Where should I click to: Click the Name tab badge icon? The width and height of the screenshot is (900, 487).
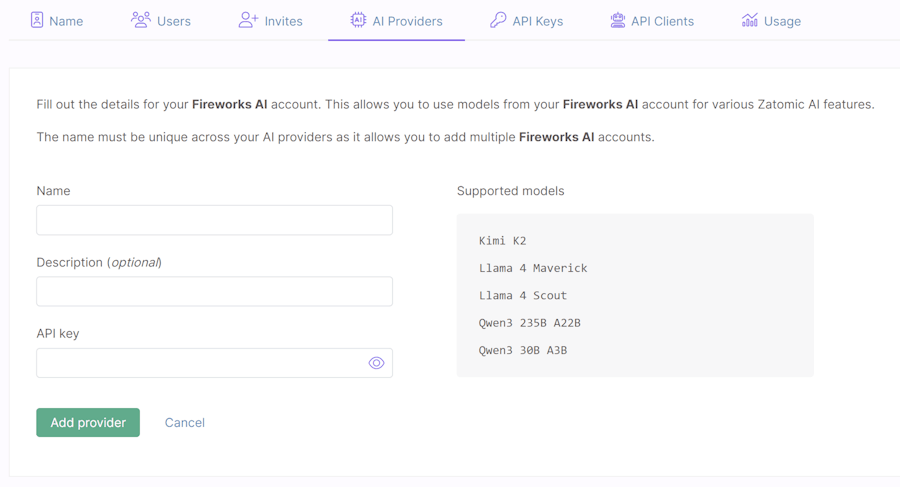37,20
